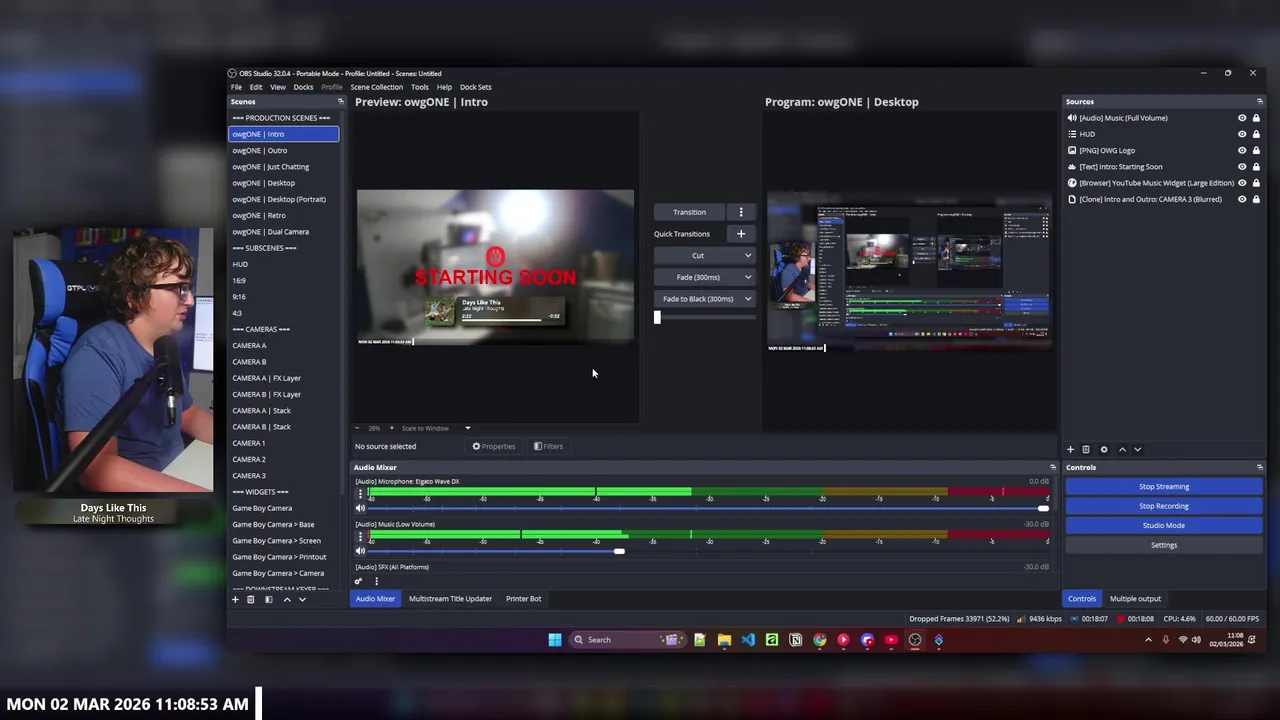The height and width of the screenshot is (720, 1280).
Task: Hide the HUD source
Action: pyautogui.click(x=1242, y=134)
